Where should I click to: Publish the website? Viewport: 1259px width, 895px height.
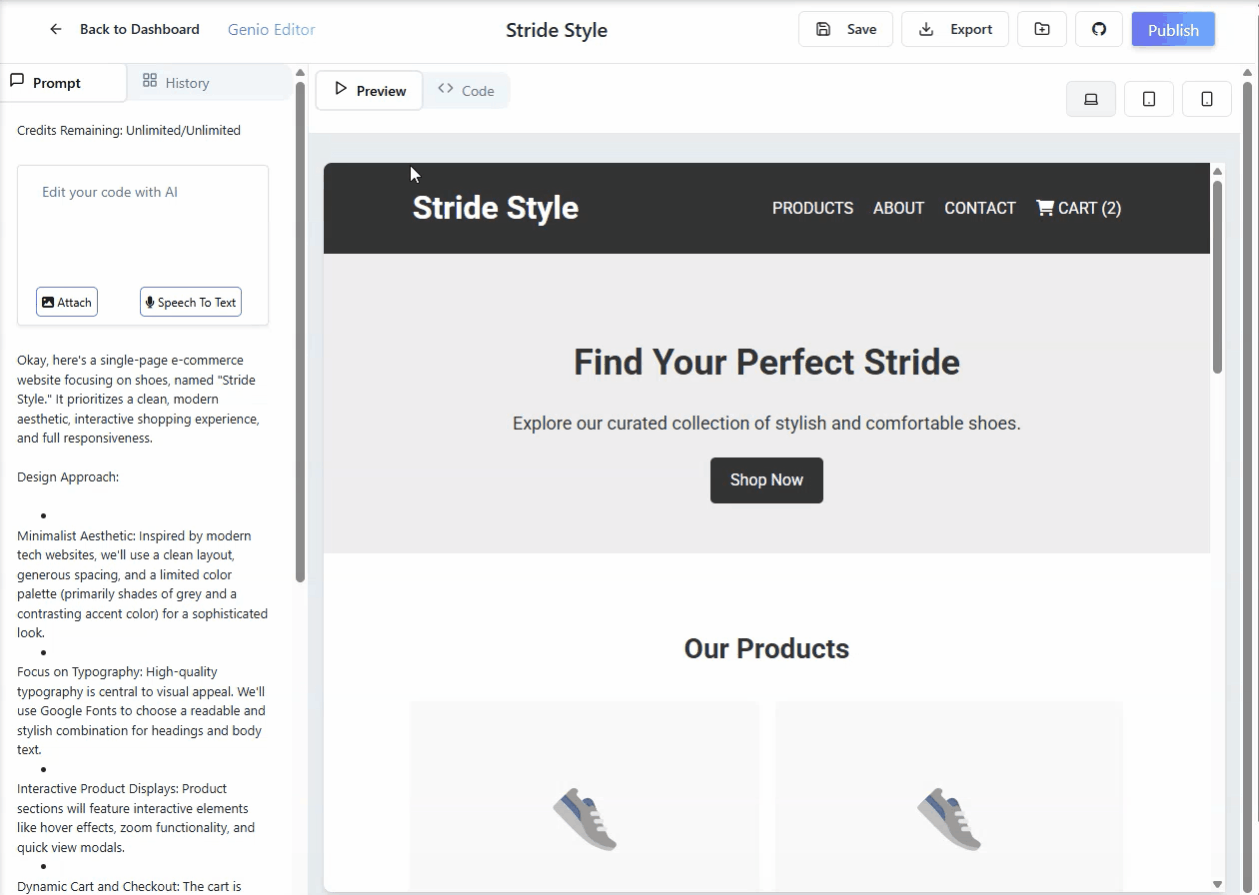point(1173,29)
